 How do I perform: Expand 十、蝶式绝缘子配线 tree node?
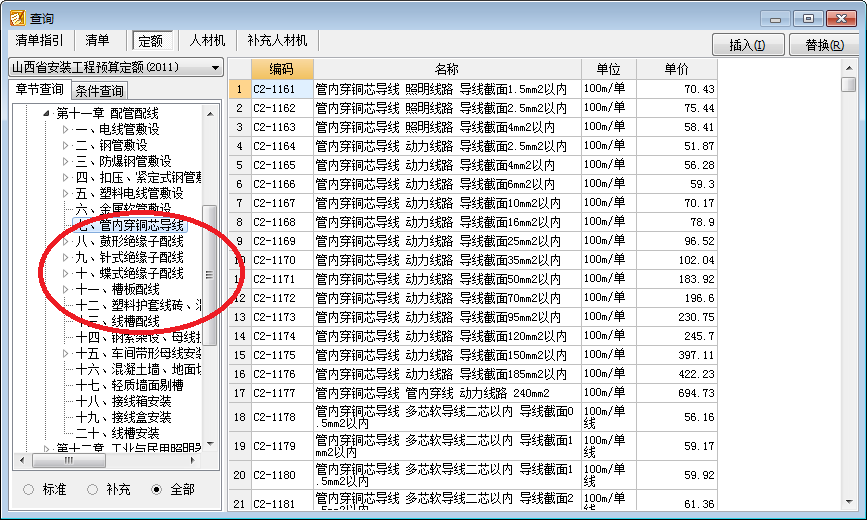point(65,273)
